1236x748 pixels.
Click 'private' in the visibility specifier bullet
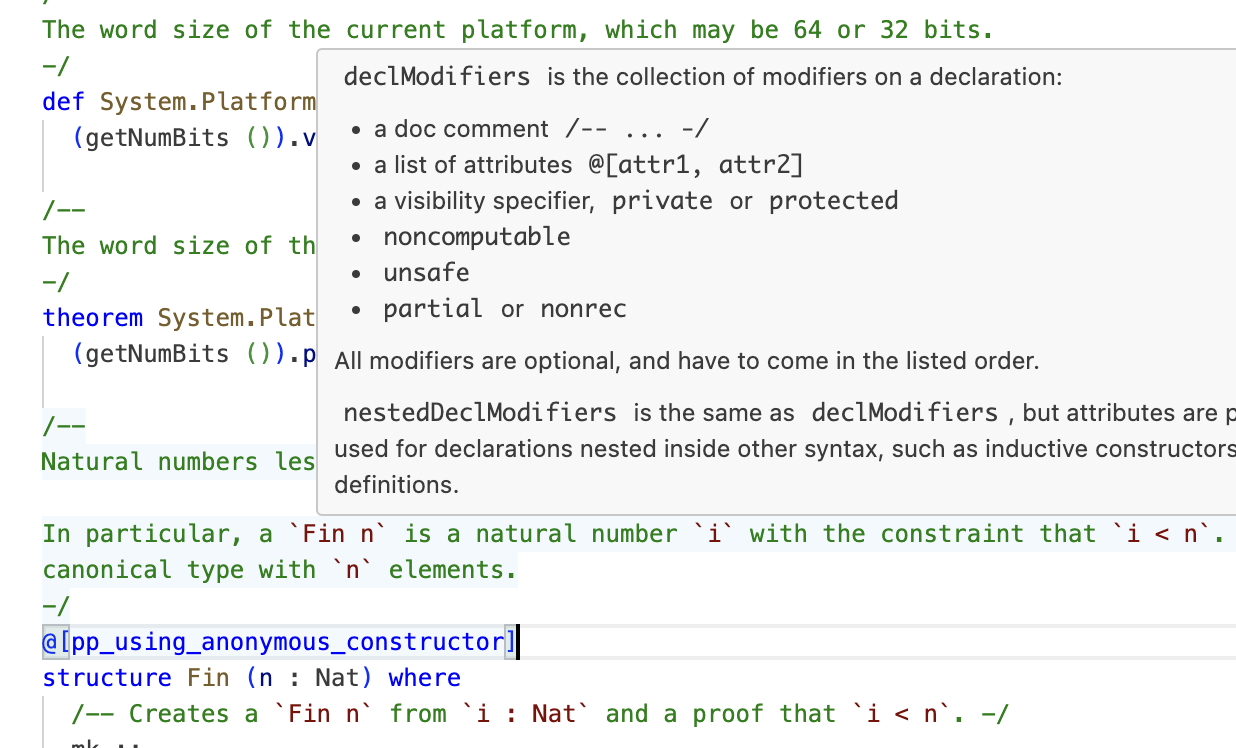tap(662, 201)
